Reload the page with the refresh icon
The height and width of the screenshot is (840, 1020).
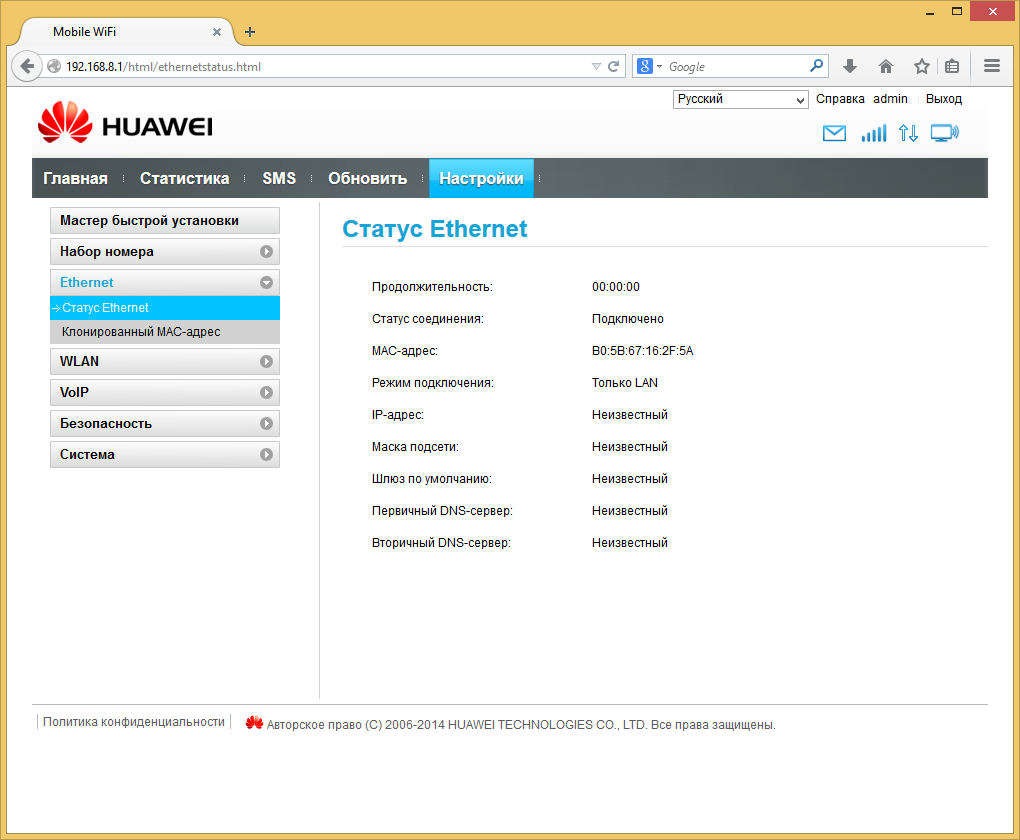(x=613, y=66)
